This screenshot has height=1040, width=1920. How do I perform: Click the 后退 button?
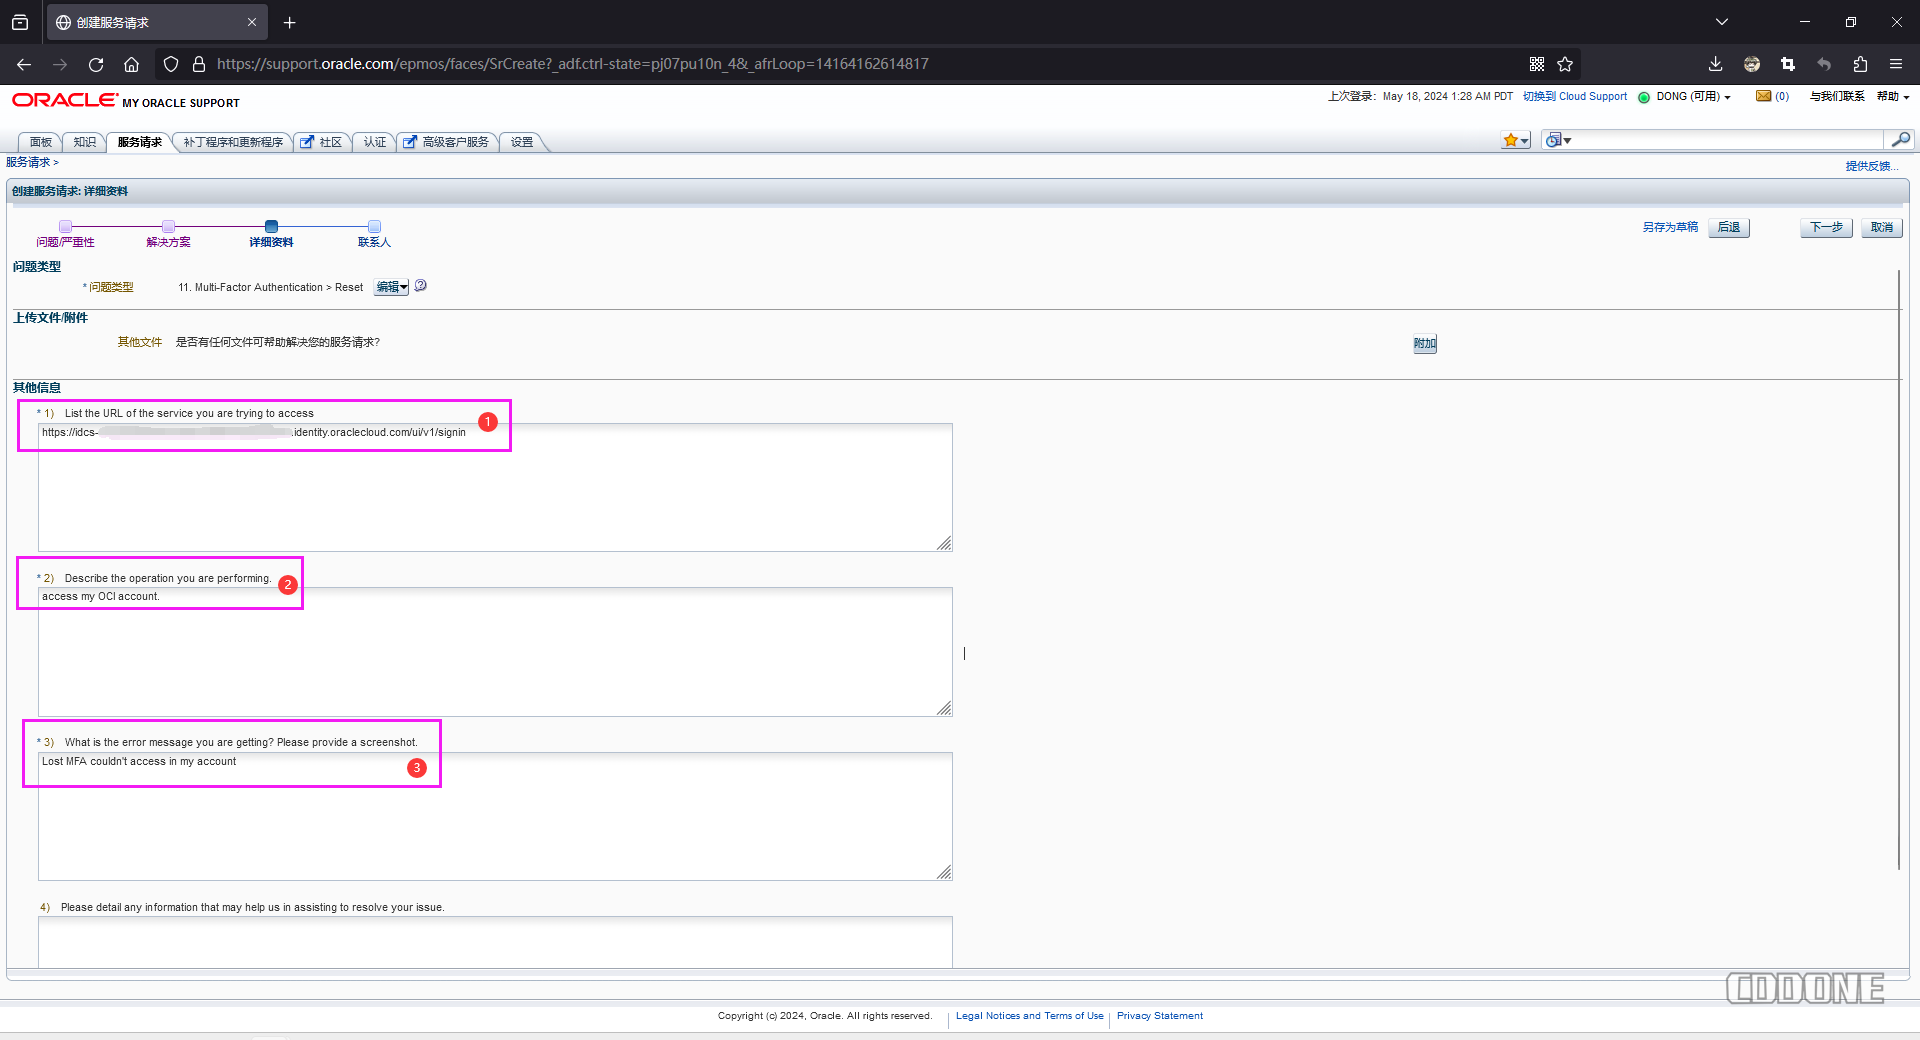click(x=1729, y=228)
